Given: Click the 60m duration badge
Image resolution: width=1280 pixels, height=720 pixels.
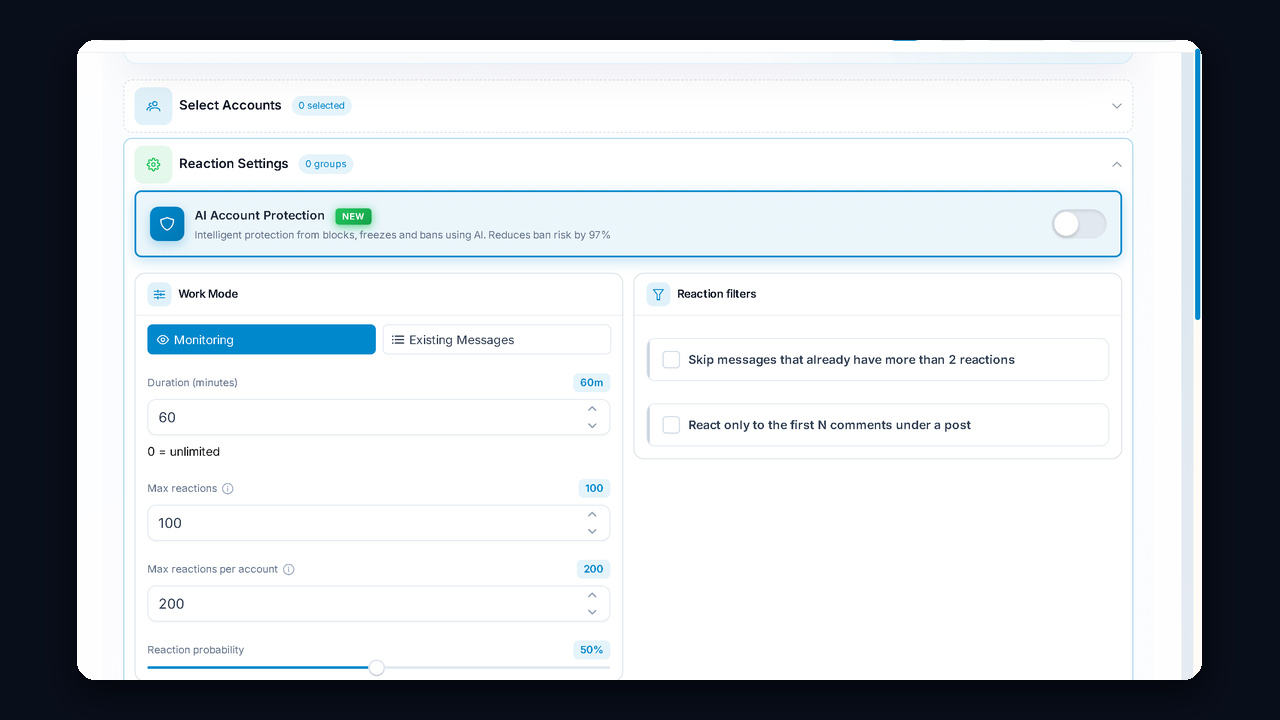Looking at the screenshot, I should click(x=591, y=383).
